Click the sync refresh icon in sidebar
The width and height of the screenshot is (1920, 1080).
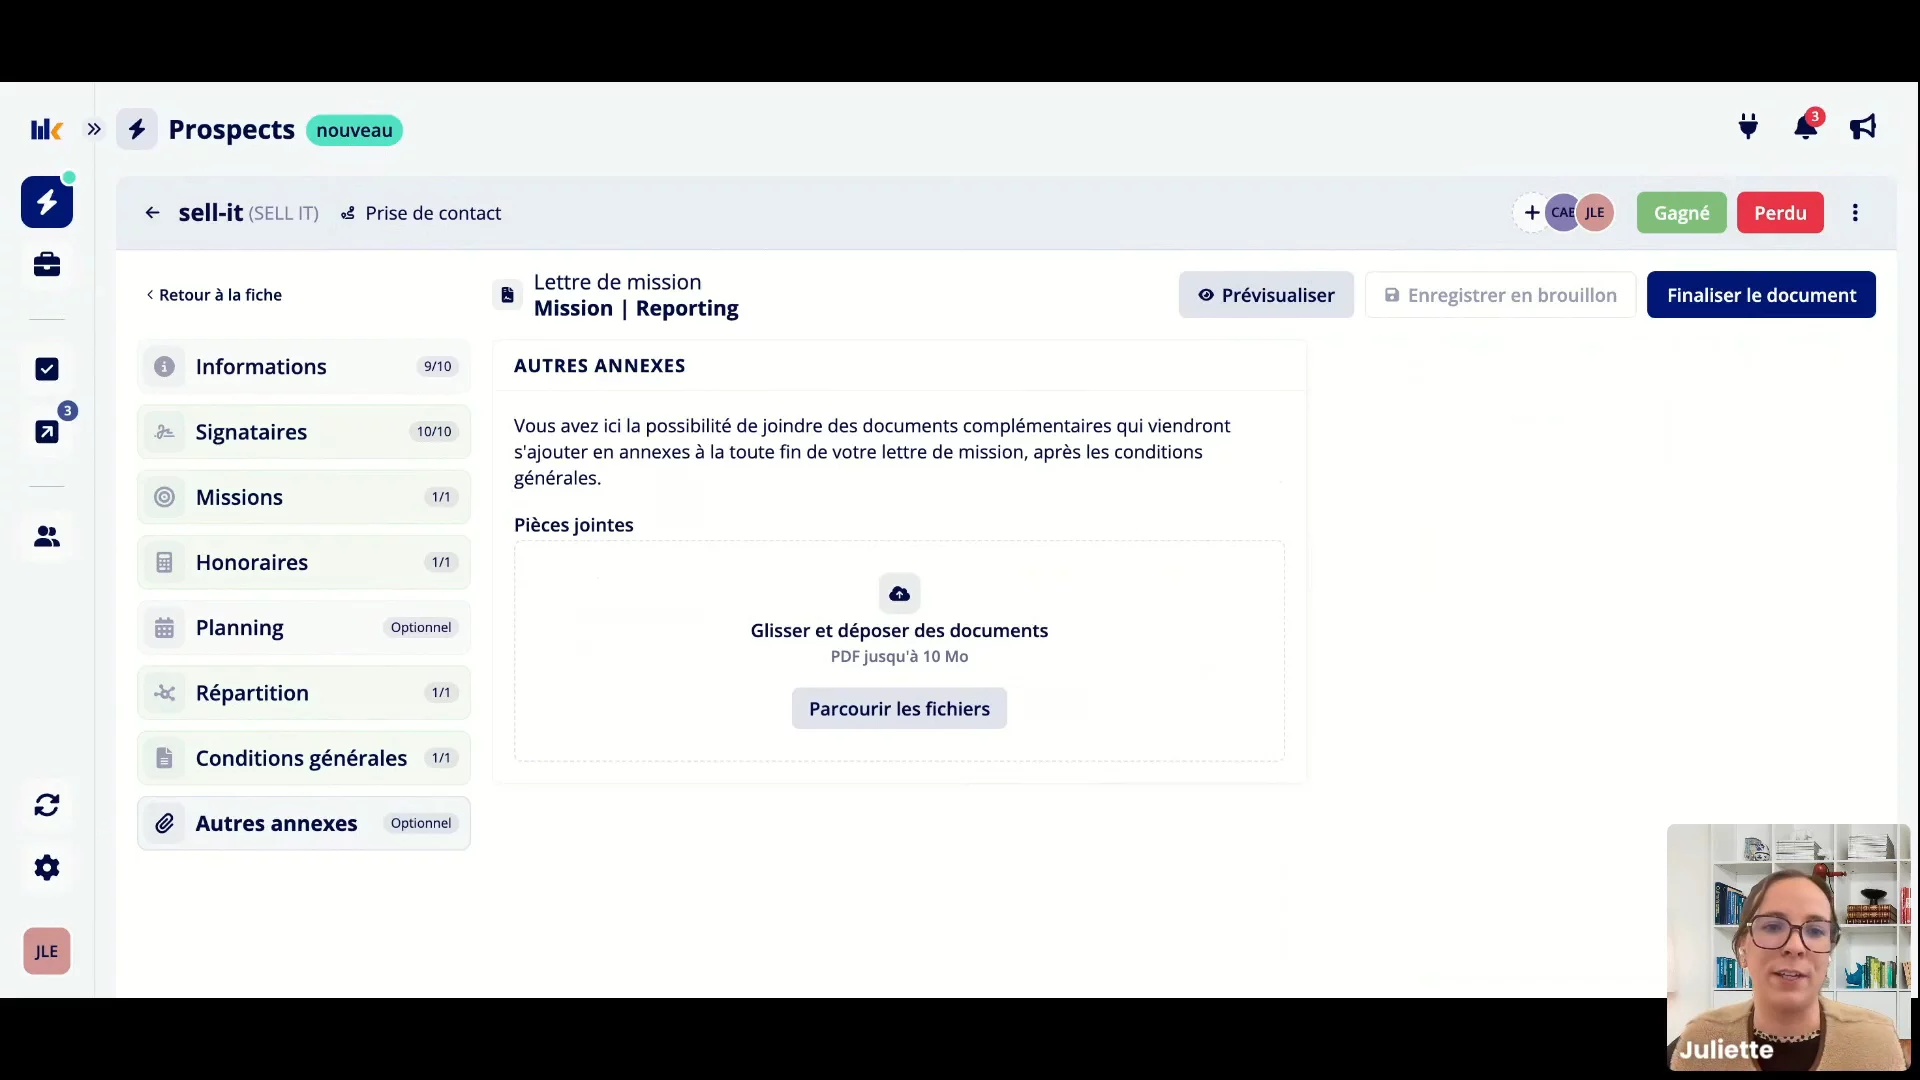(47, 805)
